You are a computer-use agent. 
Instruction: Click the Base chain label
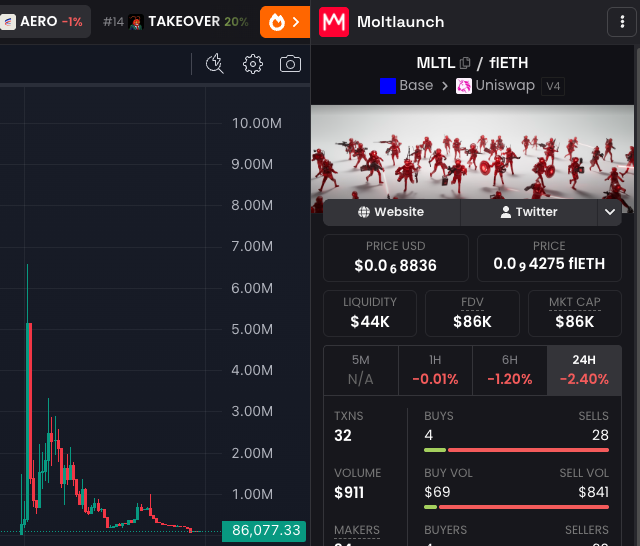[x=416, y=85]
